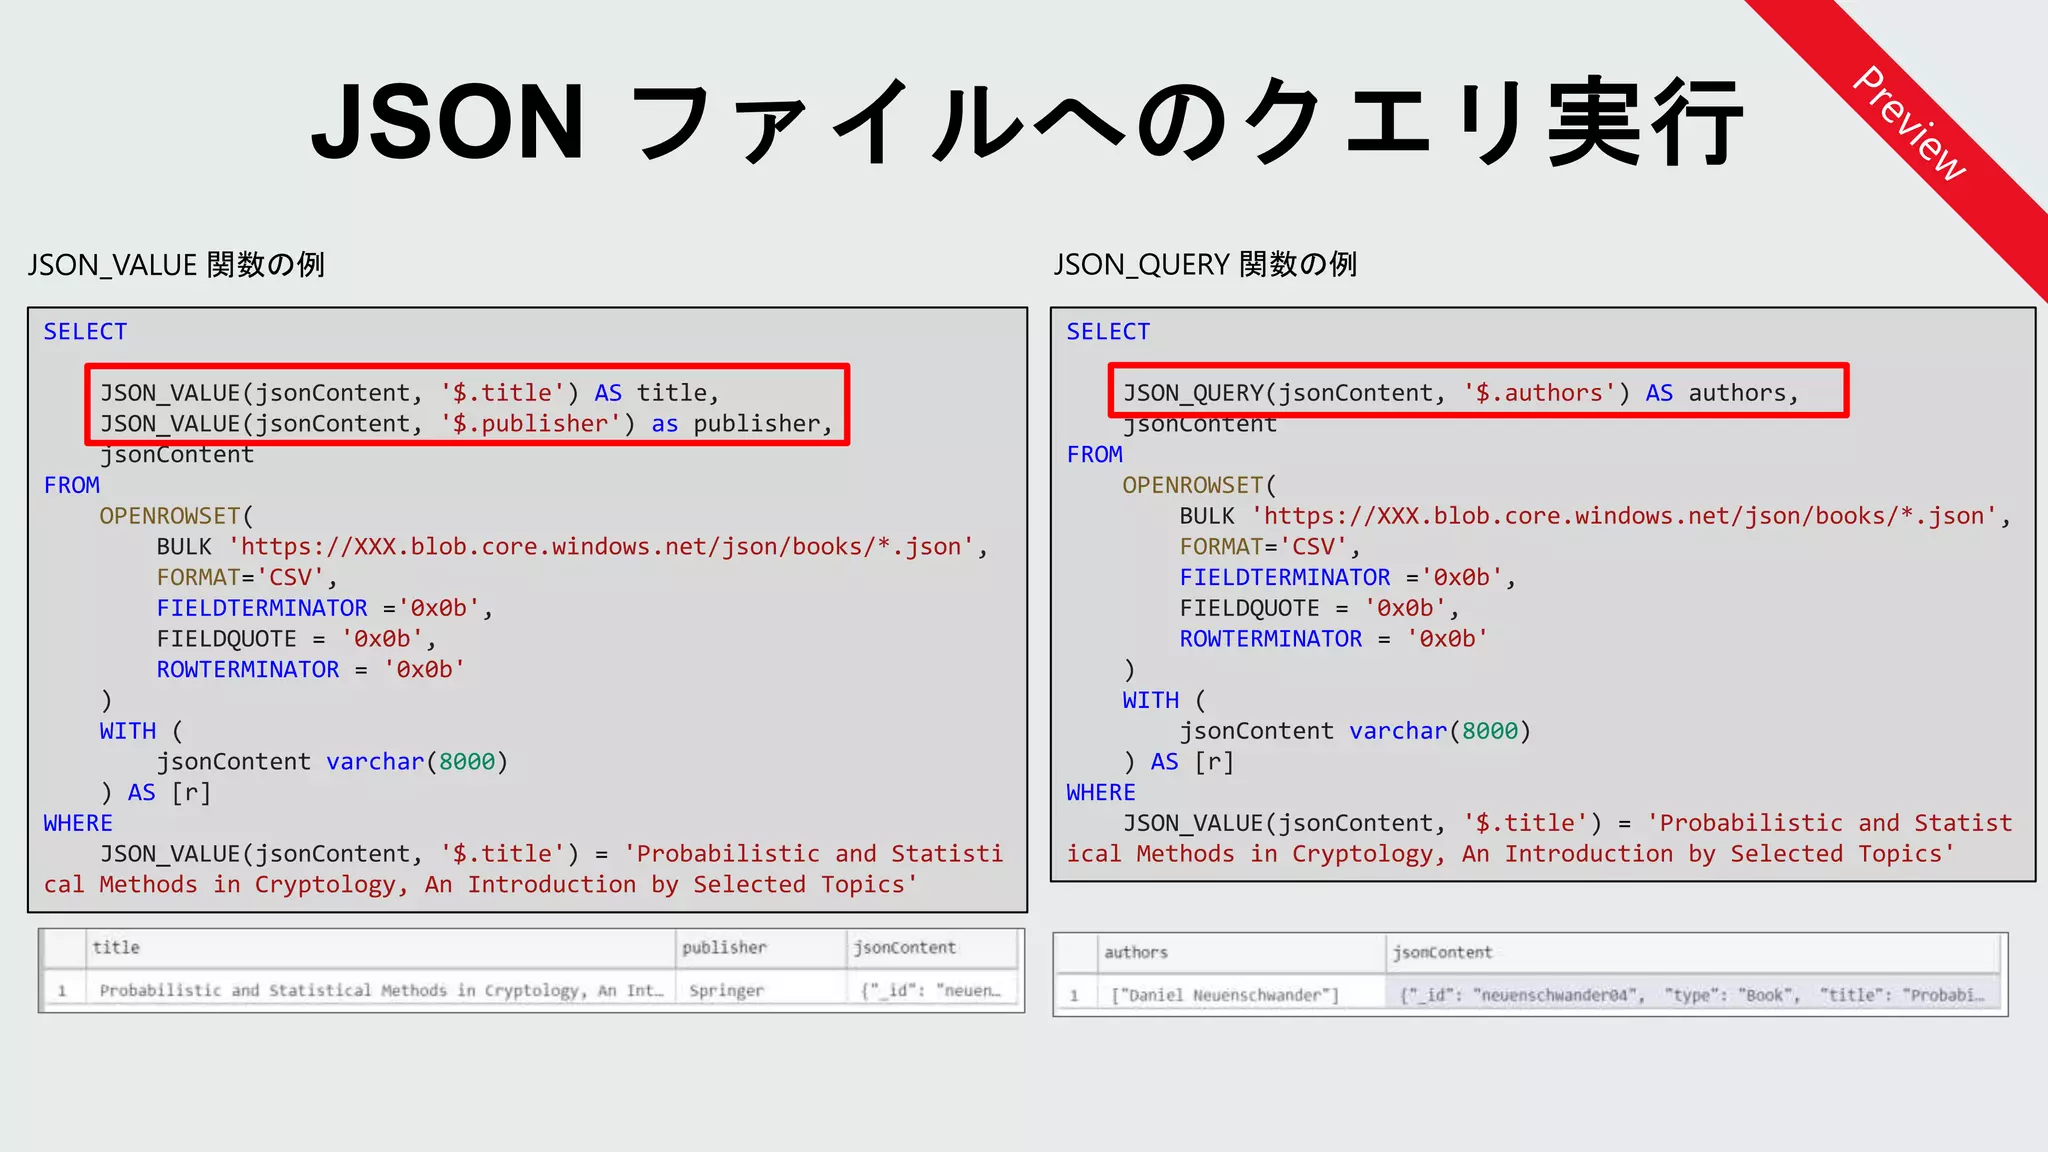Click jsonContent varchar(8000) in left code
The height and width of the screenshot is (1152, 2048).
point(333,762)
